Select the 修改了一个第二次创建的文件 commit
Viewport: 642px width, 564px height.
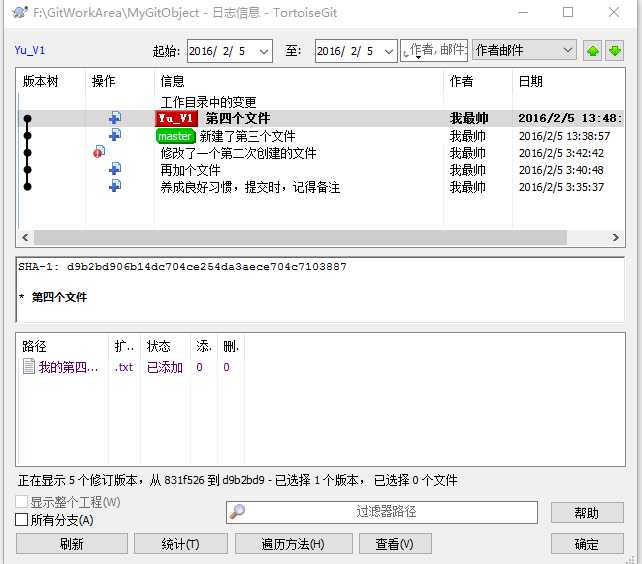coord(321,153)
